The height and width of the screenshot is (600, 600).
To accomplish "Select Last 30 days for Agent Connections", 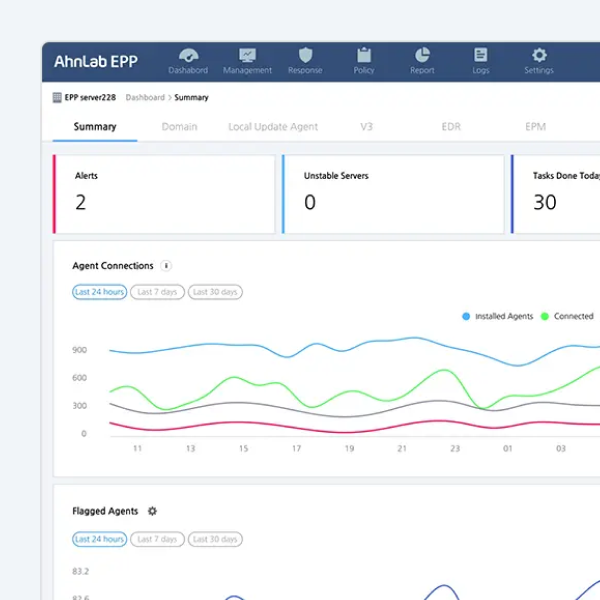I will point(215,292).
